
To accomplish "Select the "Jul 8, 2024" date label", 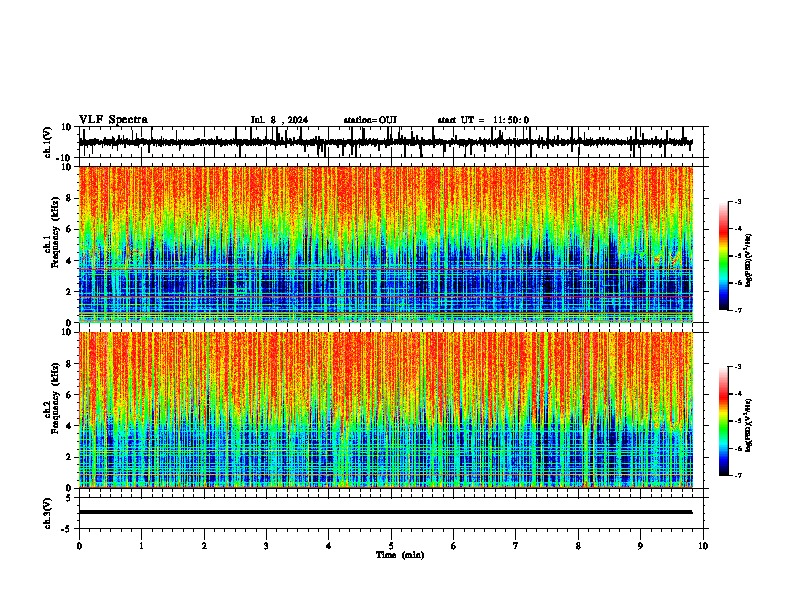I will 279,120.
